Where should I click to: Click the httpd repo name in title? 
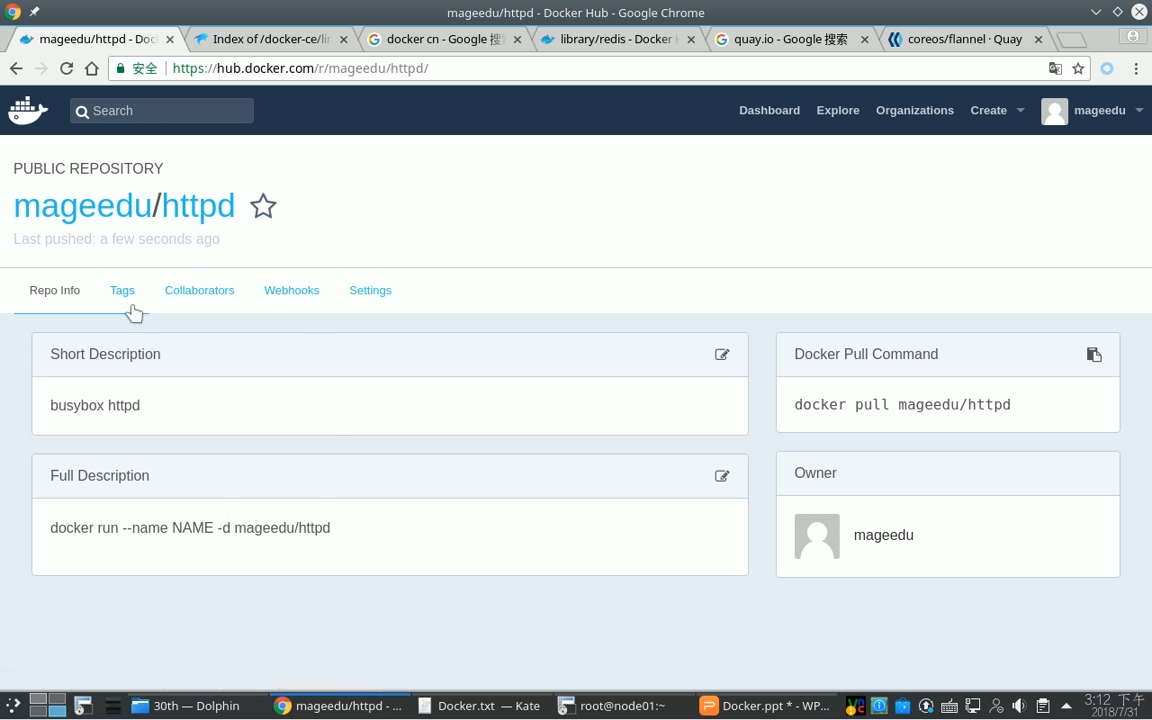(198, 205)
